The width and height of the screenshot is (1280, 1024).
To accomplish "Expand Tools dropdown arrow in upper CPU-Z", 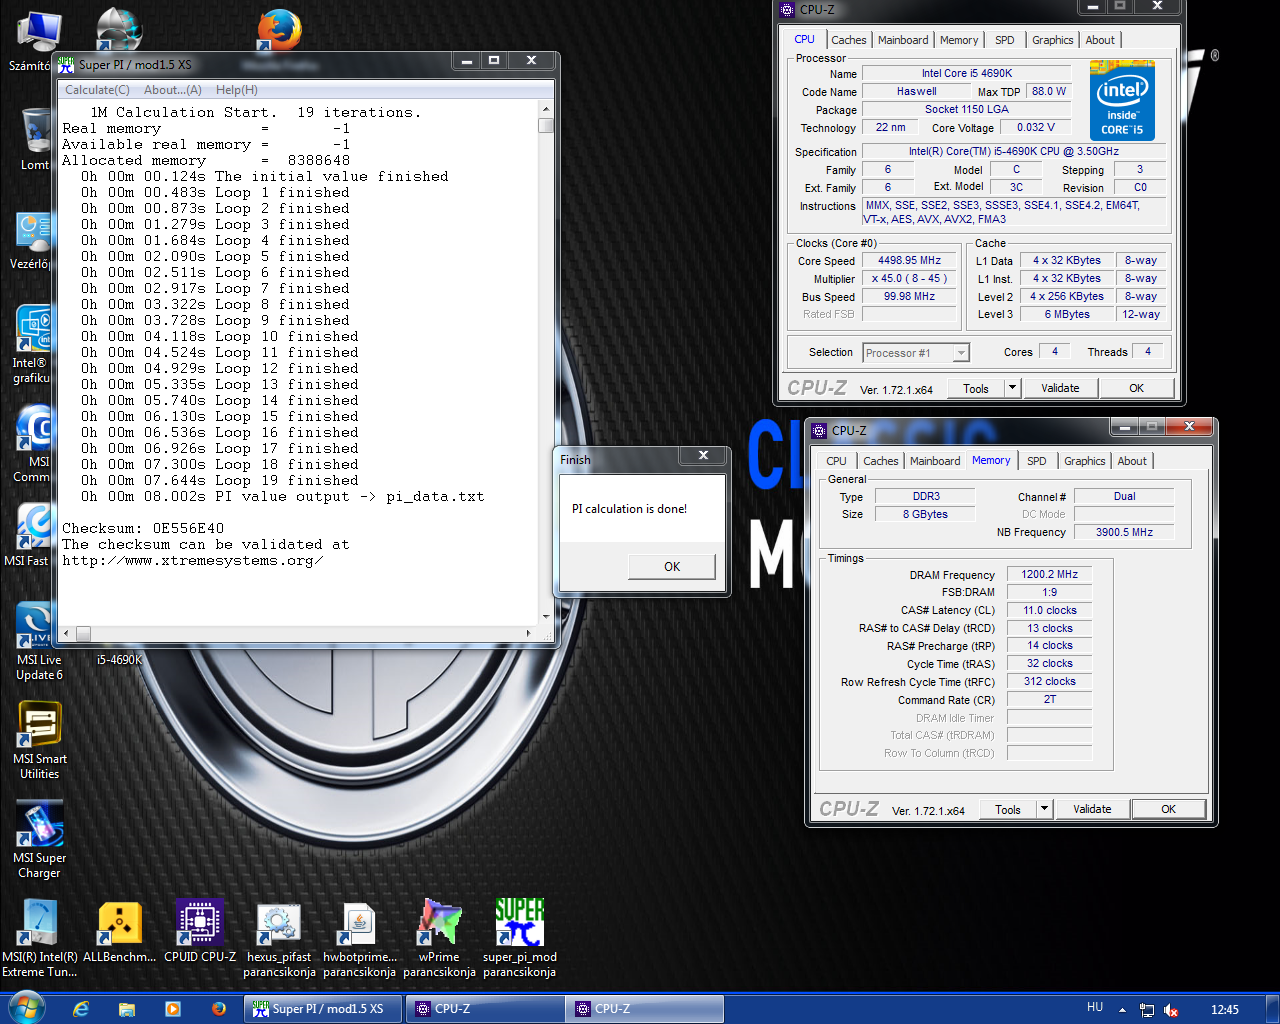I will pyautogui.click(x=1012, y=388).
